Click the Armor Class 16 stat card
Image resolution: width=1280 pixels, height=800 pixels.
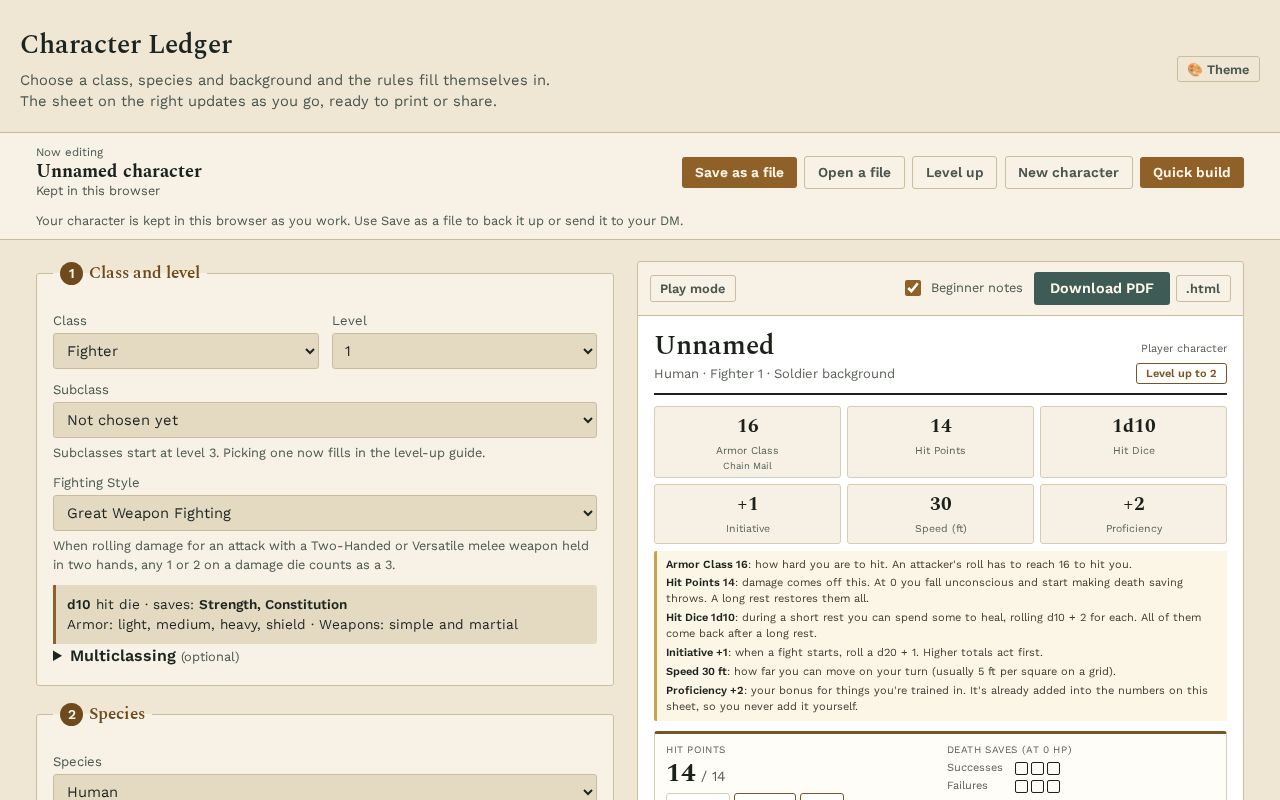(747, 442)
